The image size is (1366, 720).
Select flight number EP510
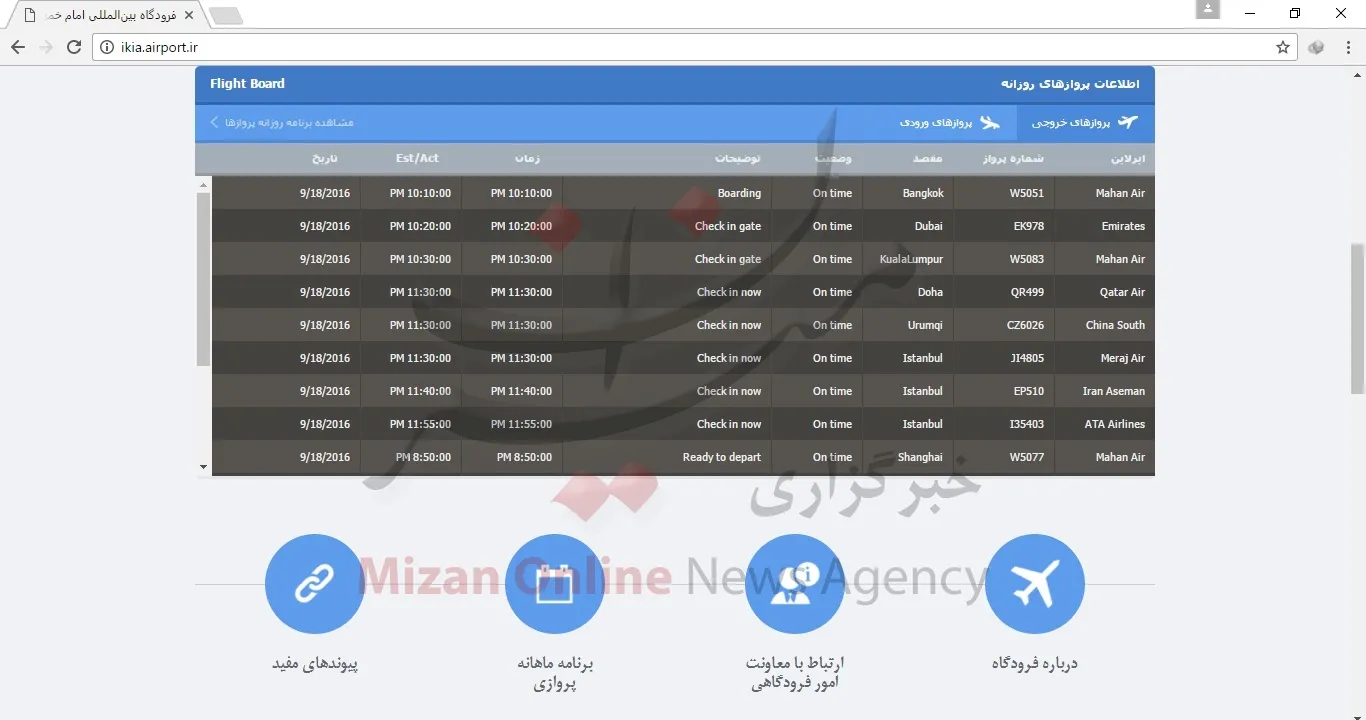pos(1029,391)
